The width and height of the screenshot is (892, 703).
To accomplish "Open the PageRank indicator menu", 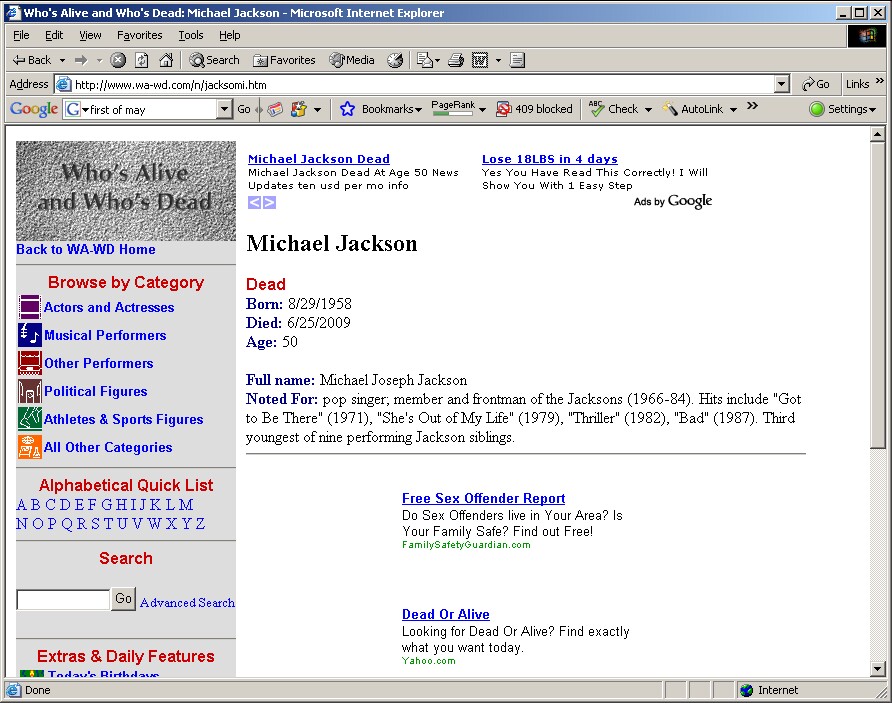I will pos(458,108).
